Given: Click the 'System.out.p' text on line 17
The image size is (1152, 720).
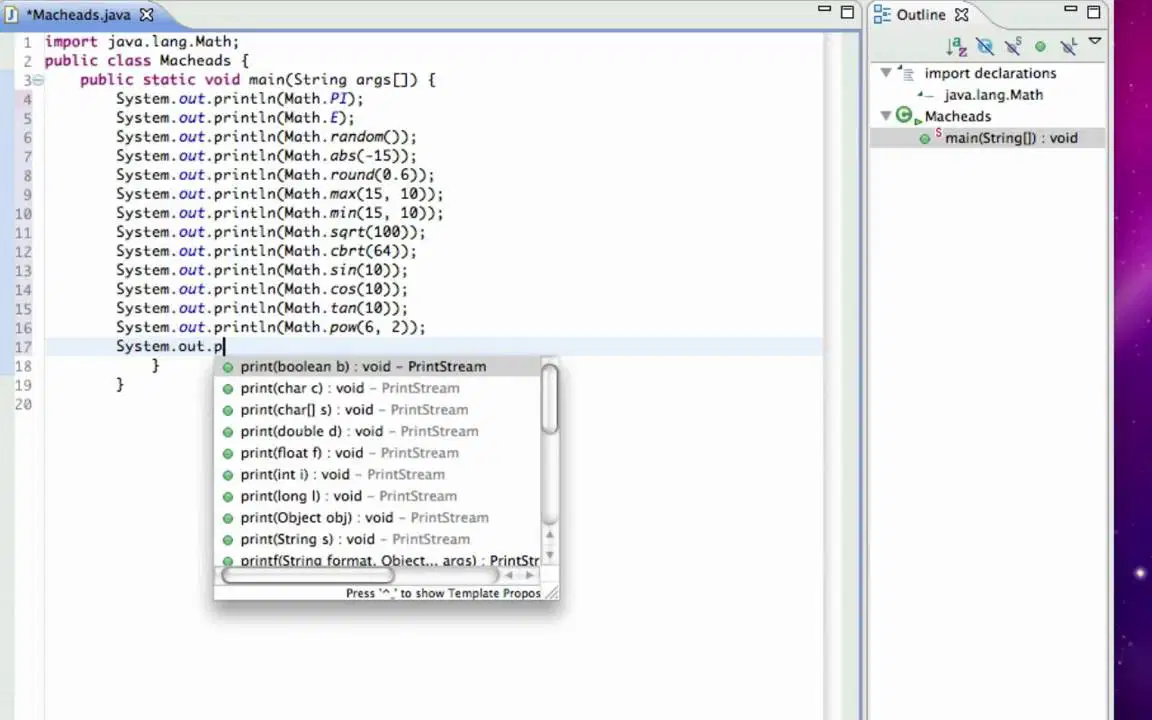Looking at the screenshot, I should pos(169,347).
